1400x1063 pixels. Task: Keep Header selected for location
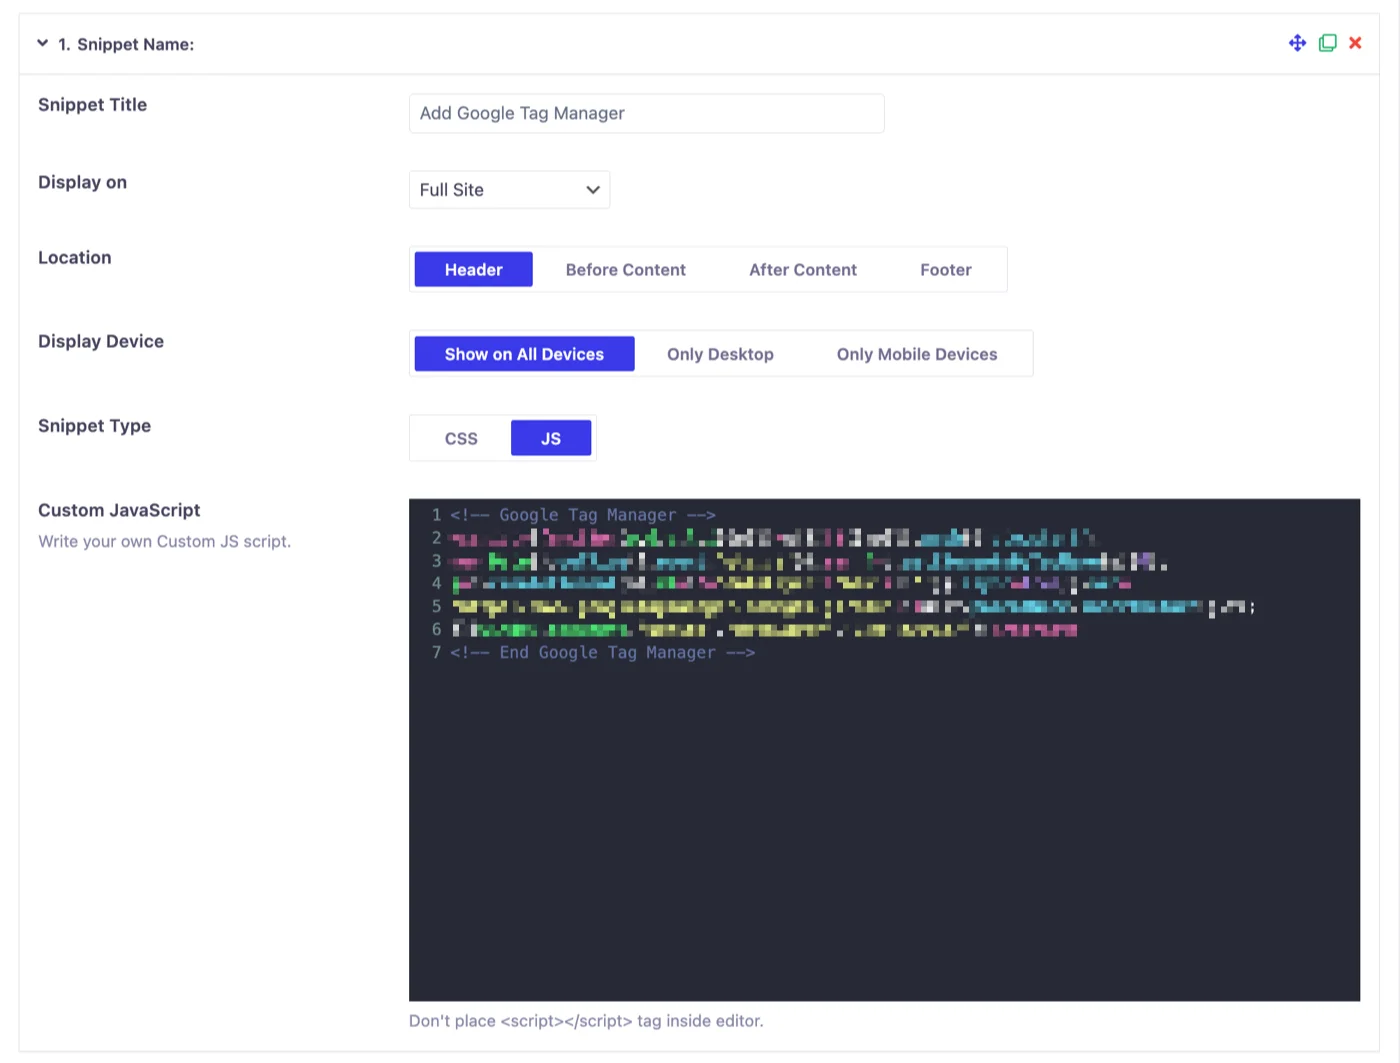pyautogui.click(x=473, y=269)
